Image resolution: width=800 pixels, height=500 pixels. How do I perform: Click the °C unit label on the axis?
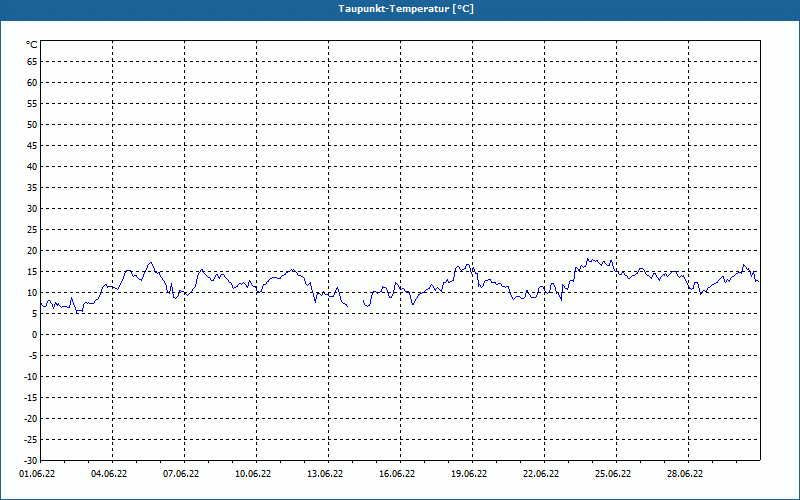coord(32,45)
